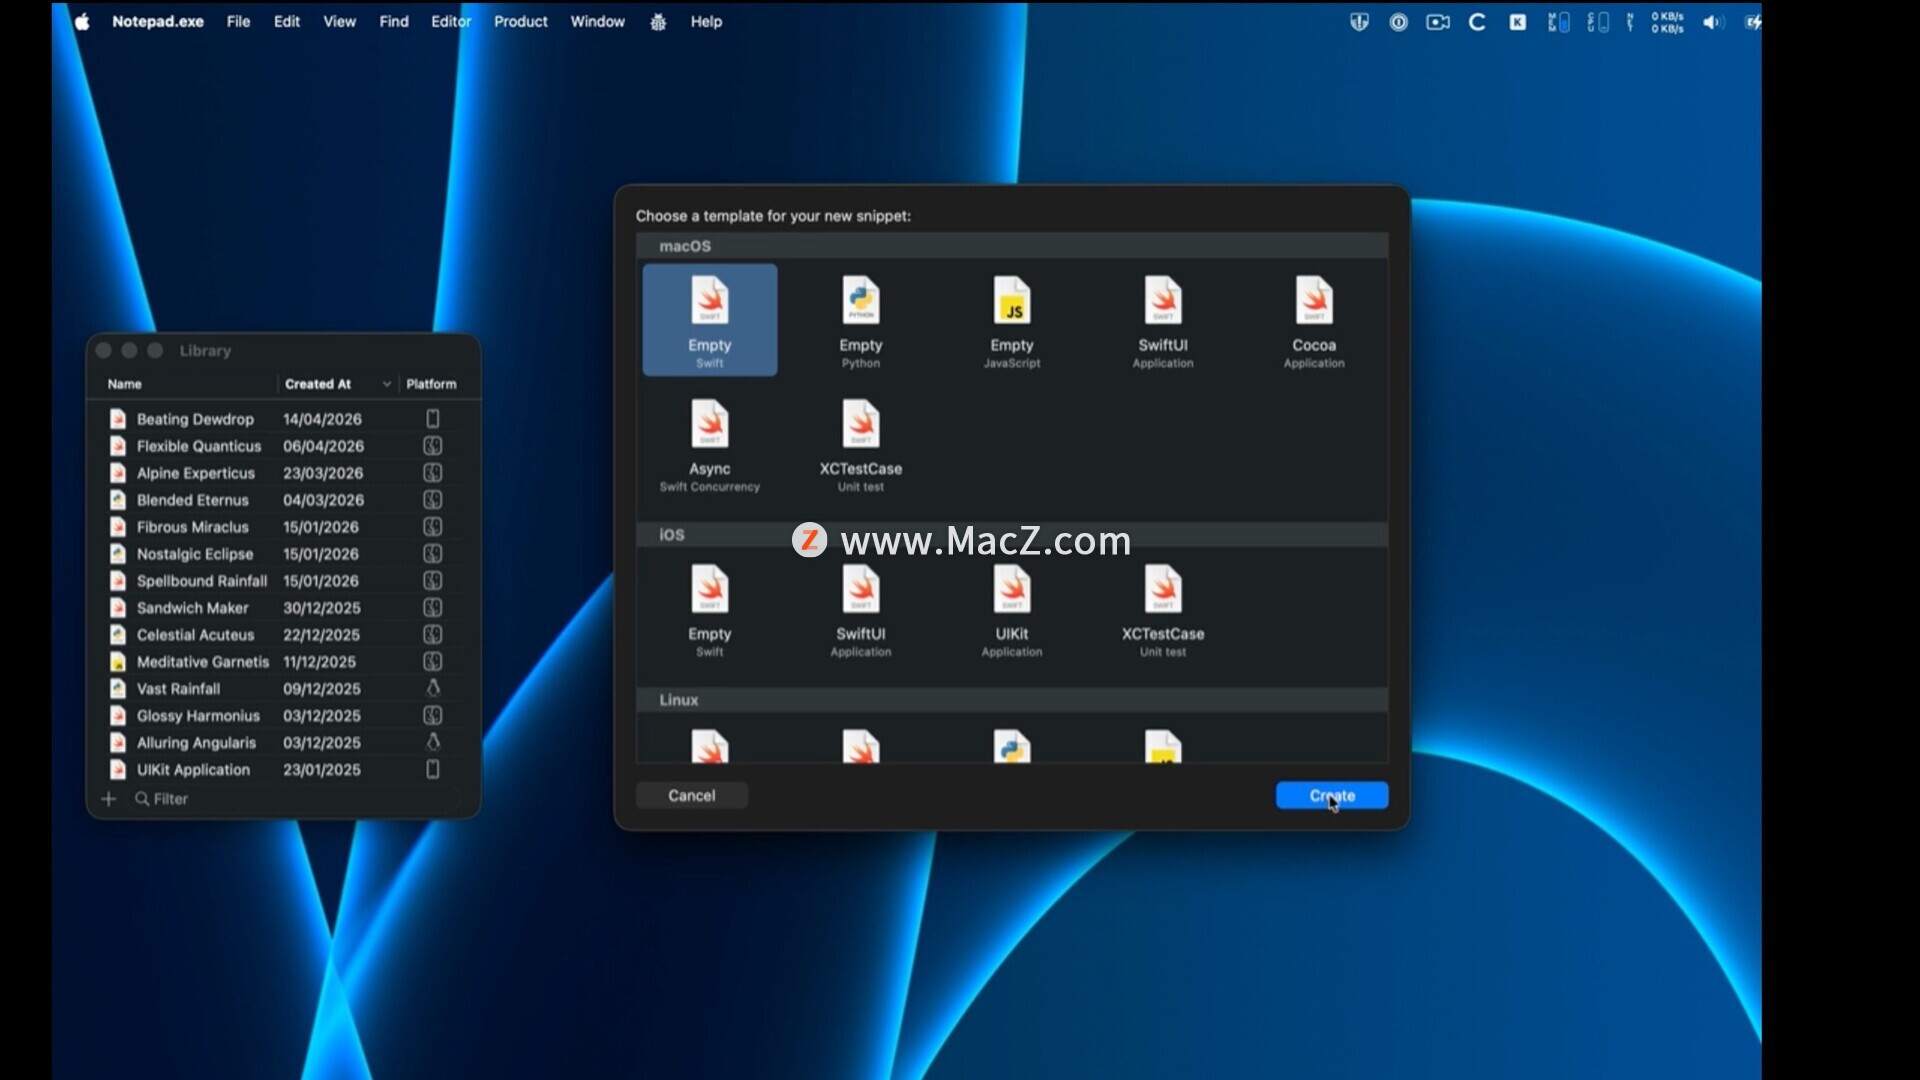Choose the Cocoa Application template
The height and width of the screenshot is (1080, 1920).
click(1314, 320)
